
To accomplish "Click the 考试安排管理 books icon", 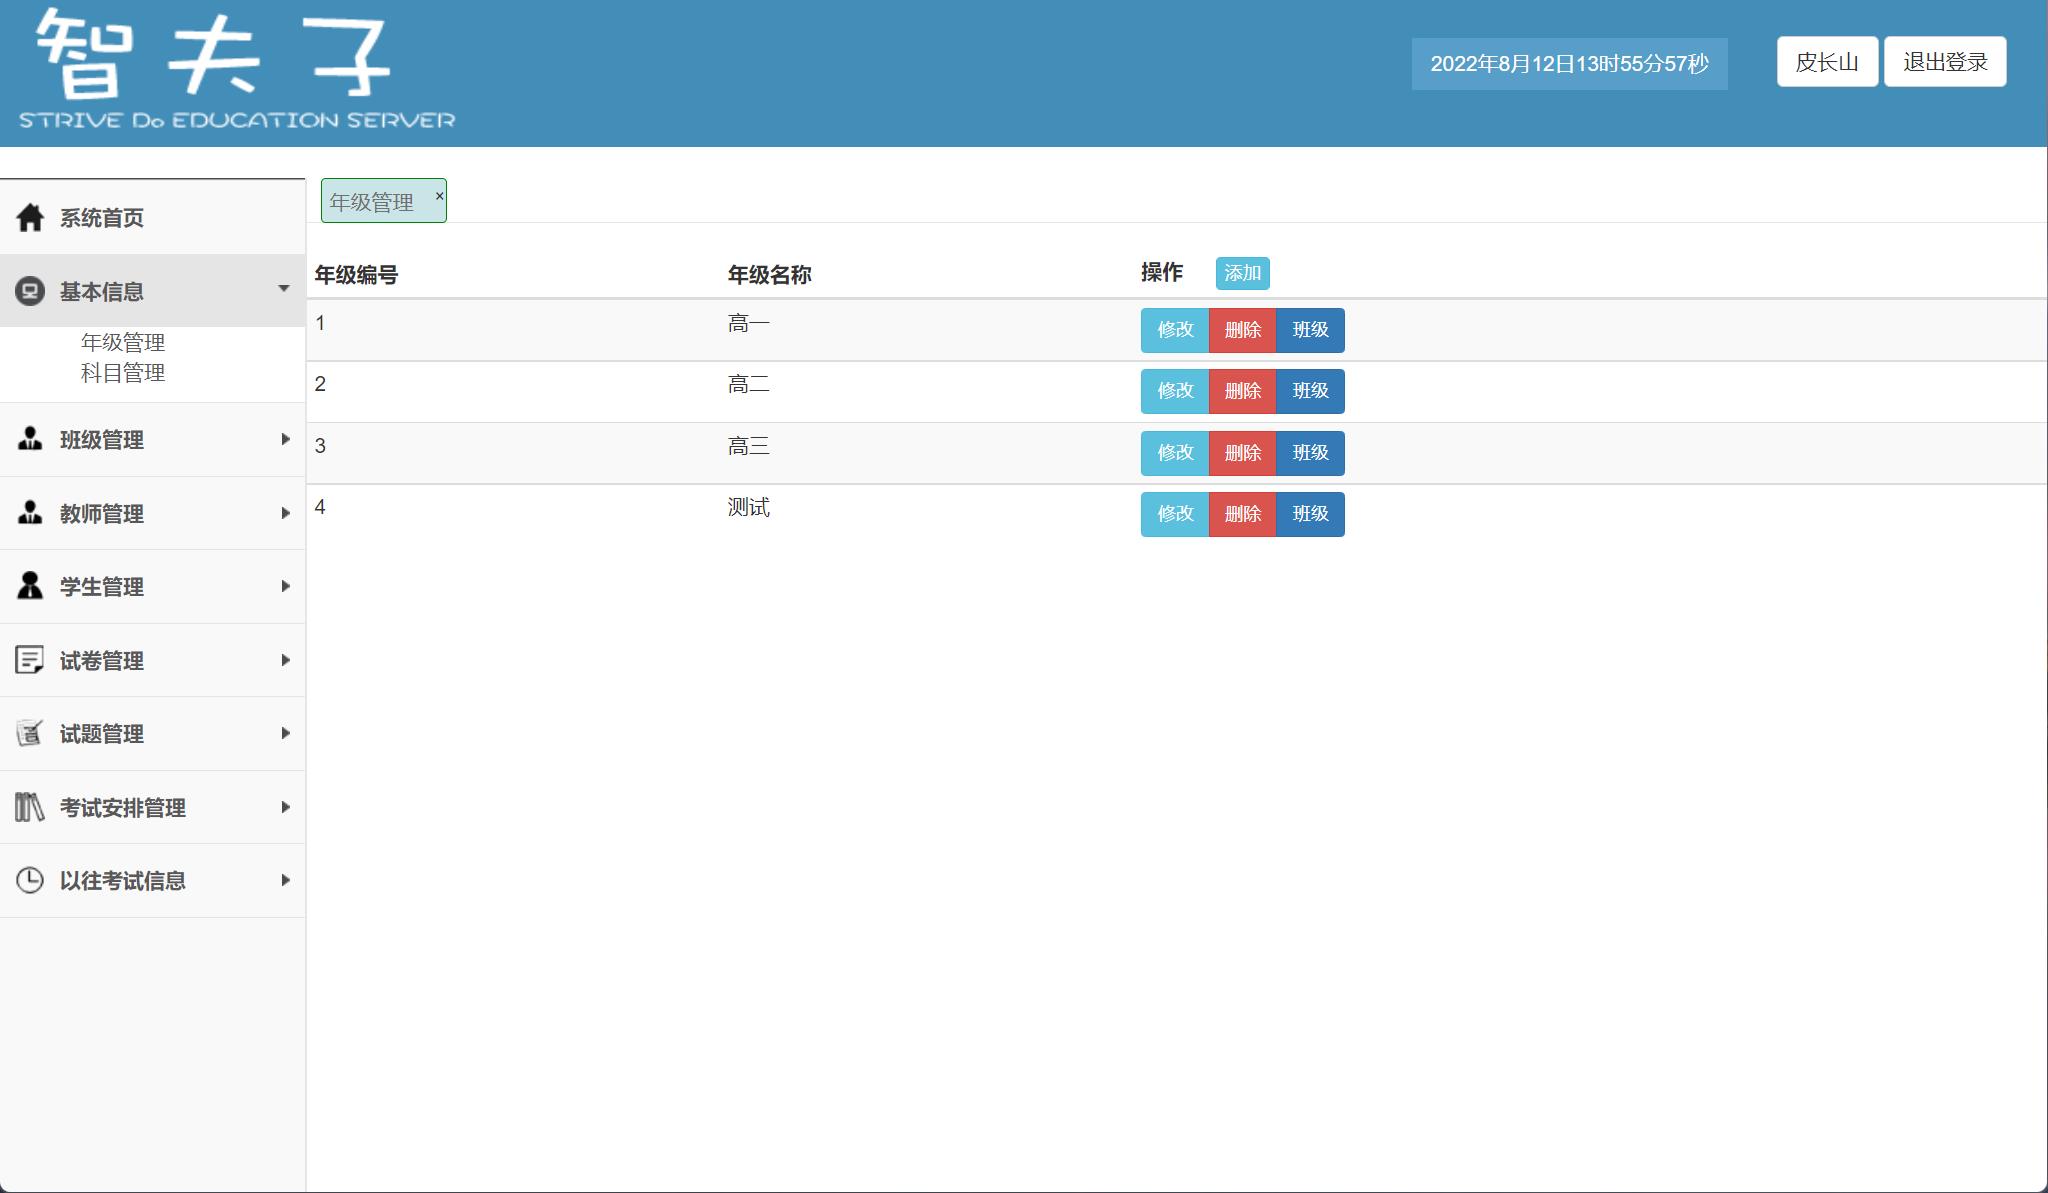I will (30, 807).
